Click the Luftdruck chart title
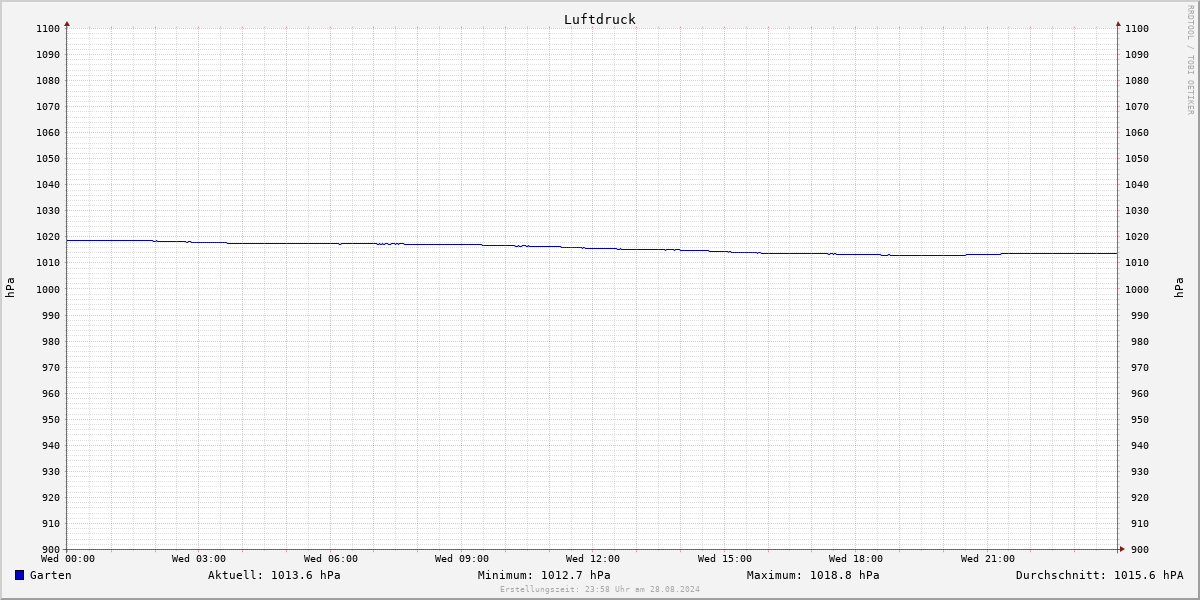The height and width of the screenshot is (600, 1200). point(600,19)
